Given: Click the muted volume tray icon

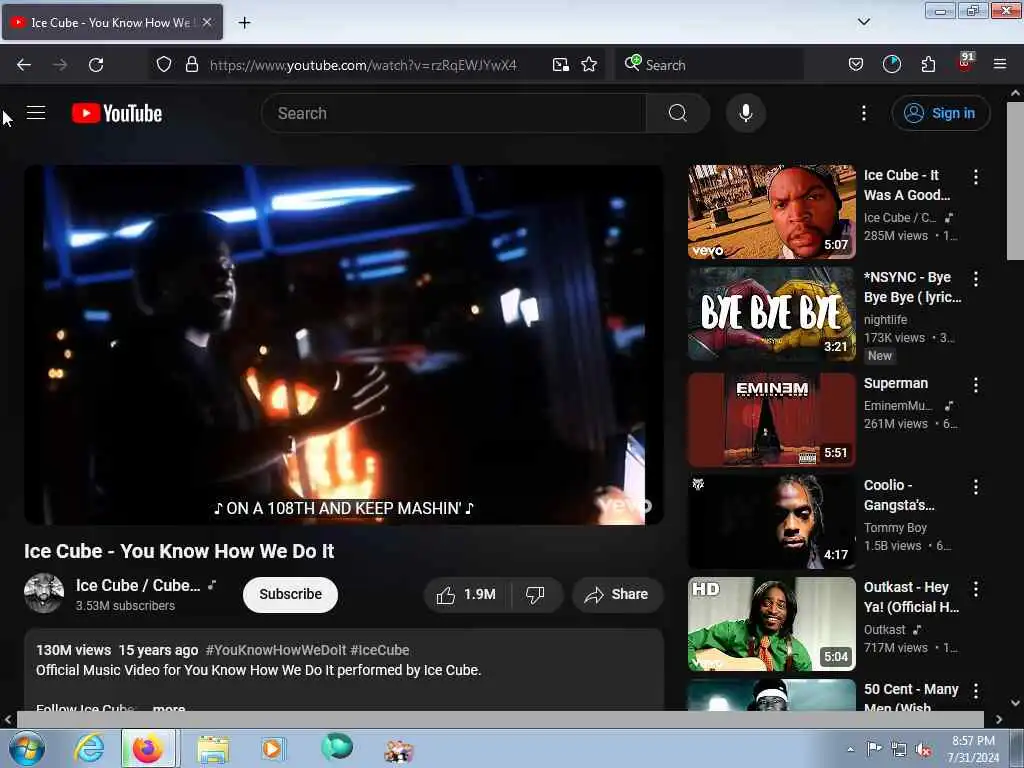Looking at the screenshot, I should point(923,750).
